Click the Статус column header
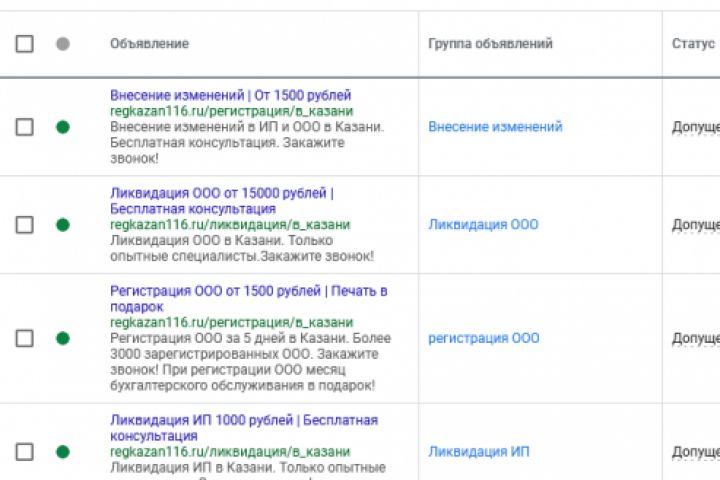 tap(693, 44)
